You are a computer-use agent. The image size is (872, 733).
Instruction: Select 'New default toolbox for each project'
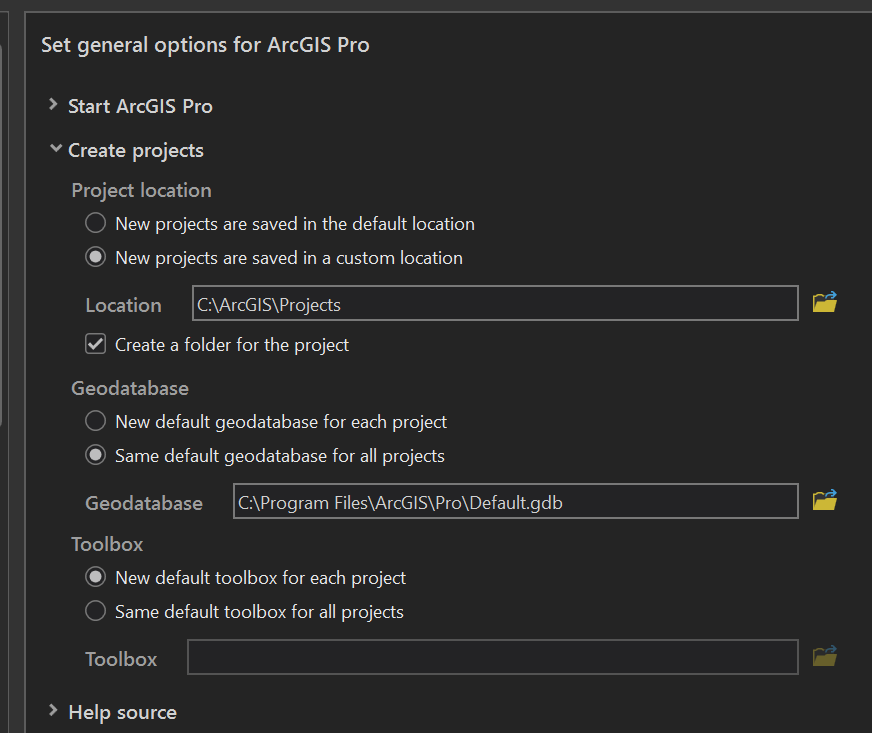pyautogui.click(x=96, y=577)
